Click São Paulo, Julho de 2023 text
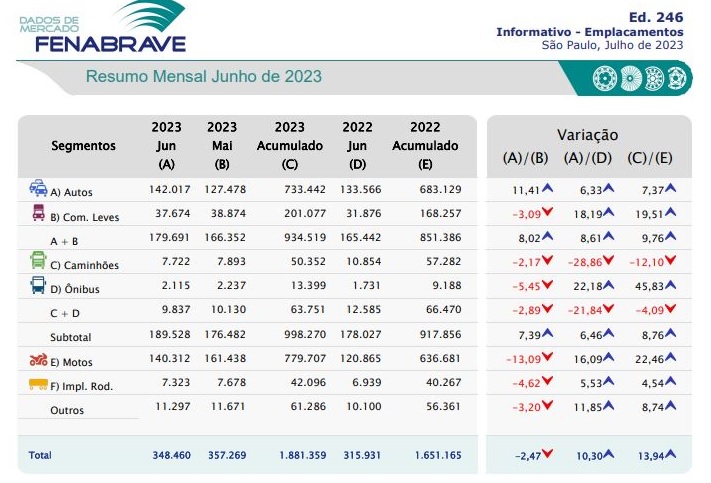The width and height of the screenshot is (711, 483). (613, 45)
